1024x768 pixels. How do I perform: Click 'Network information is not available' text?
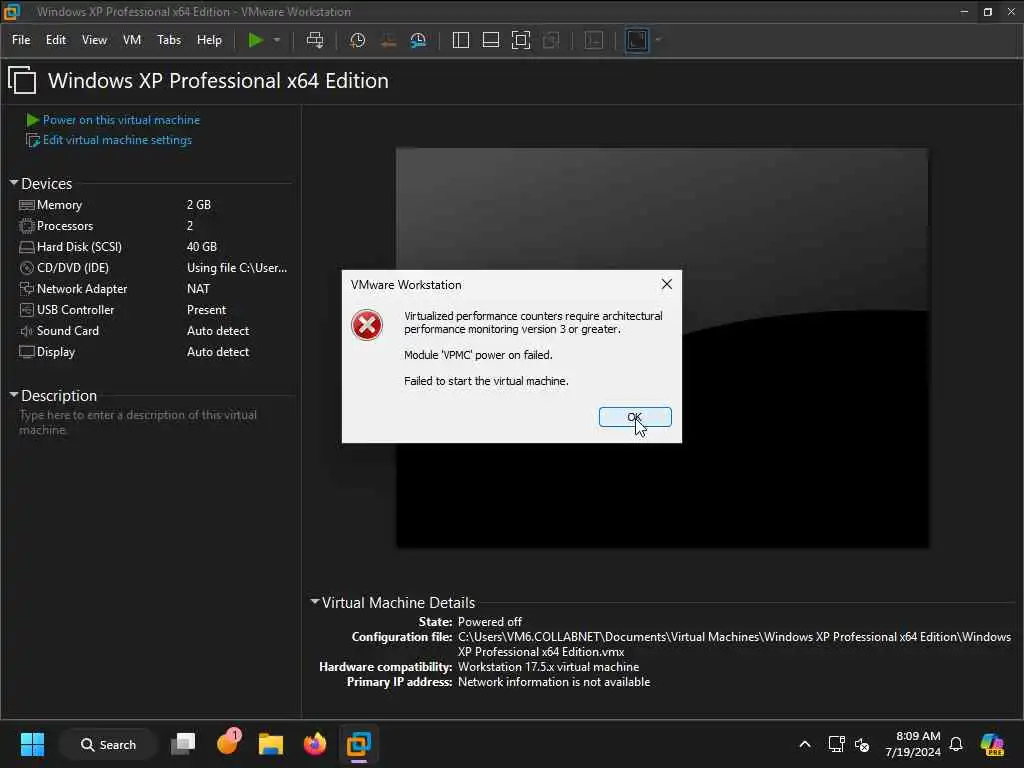pyautogui.click(x=554, y=681)
